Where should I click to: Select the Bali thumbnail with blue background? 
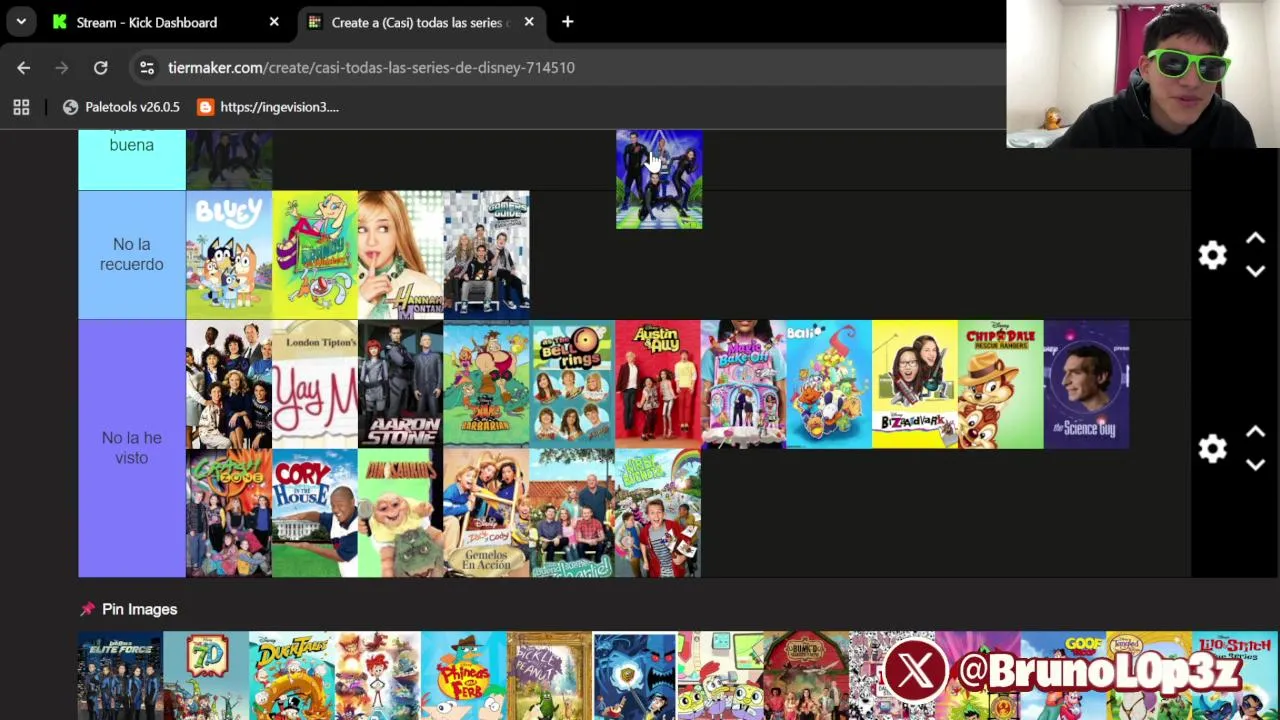tap(829, 384)
